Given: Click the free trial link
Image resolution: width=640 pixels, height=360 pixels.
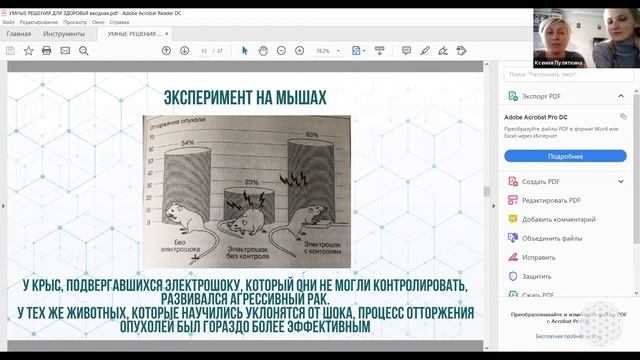Looking at the screenshot, I should tap(569, 336).
